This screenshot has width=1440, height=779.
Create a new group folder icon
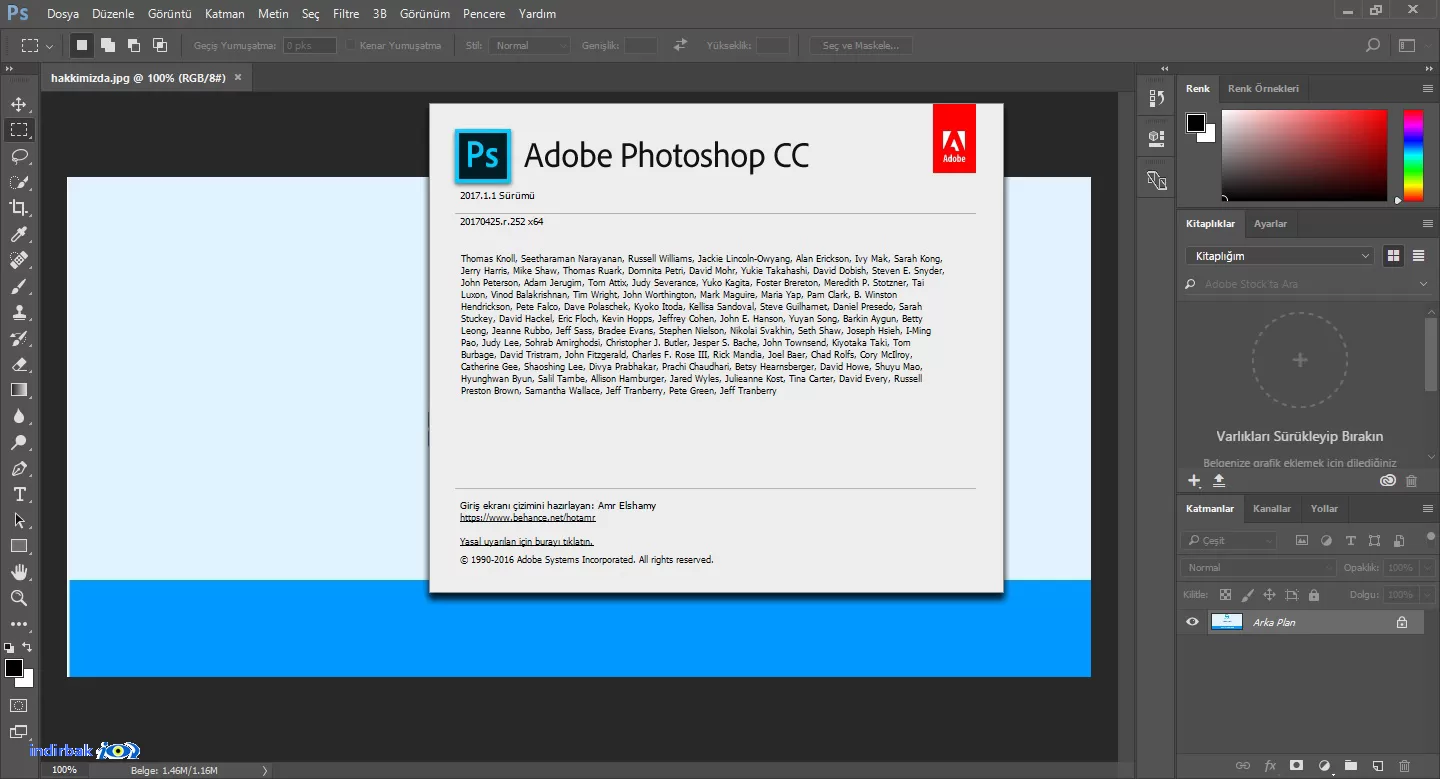[1351, 766]
